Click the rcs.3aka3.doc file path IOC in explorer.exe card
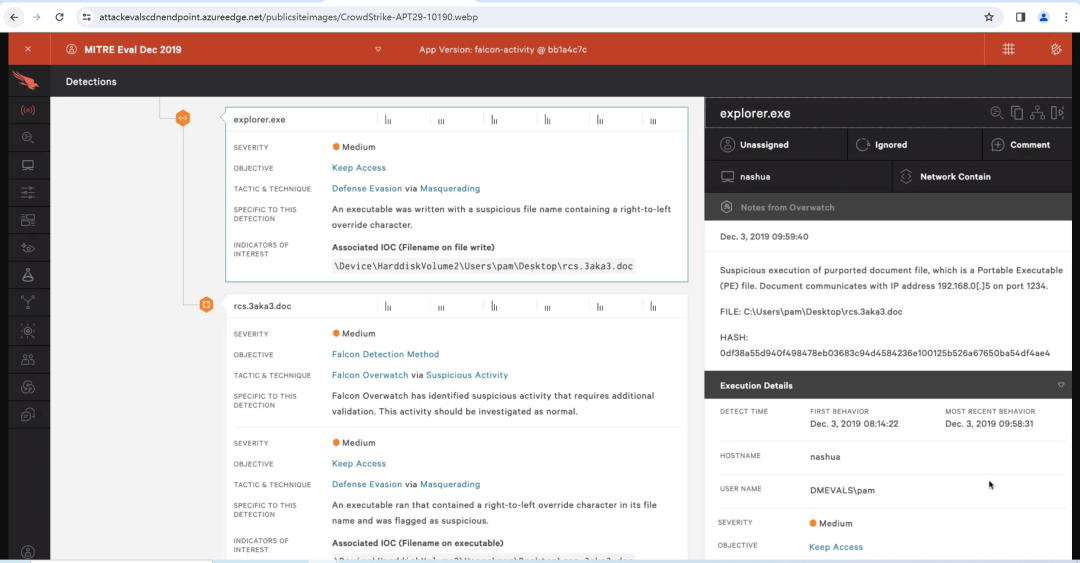Image resolution: width=1080 pixels, height=563 pixels. [x=484, y=266]
